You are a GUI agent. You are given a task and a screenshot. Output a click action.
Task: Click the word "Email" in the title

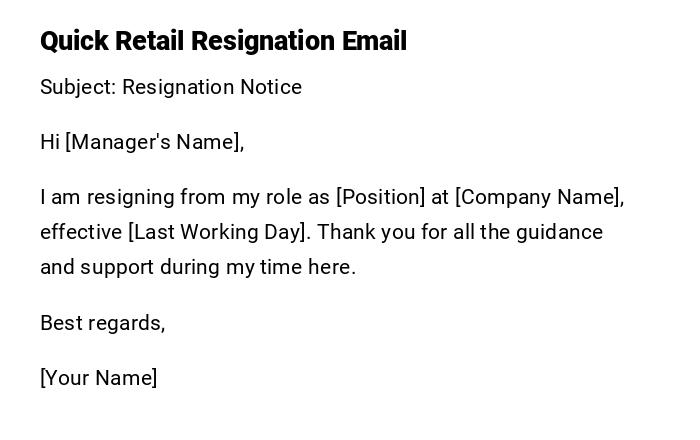(374, 41)
